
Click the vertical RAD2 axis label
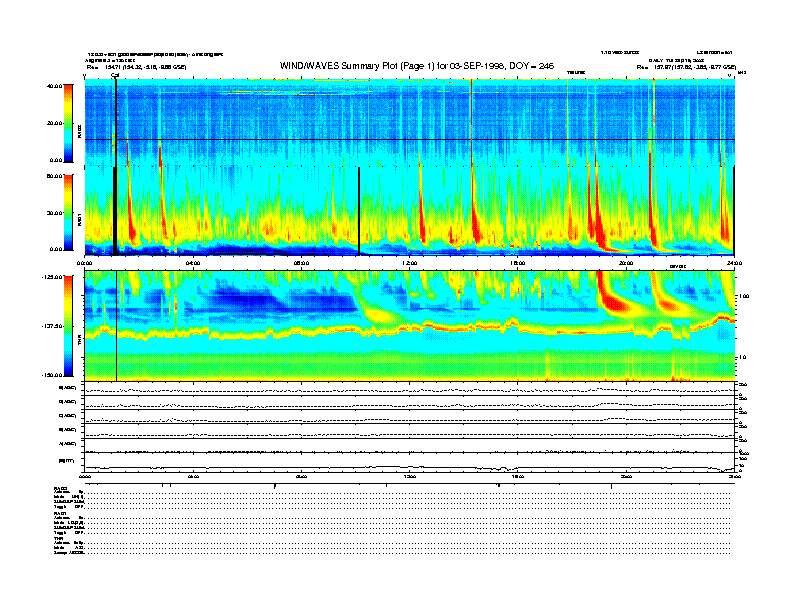tap(79, 131)
